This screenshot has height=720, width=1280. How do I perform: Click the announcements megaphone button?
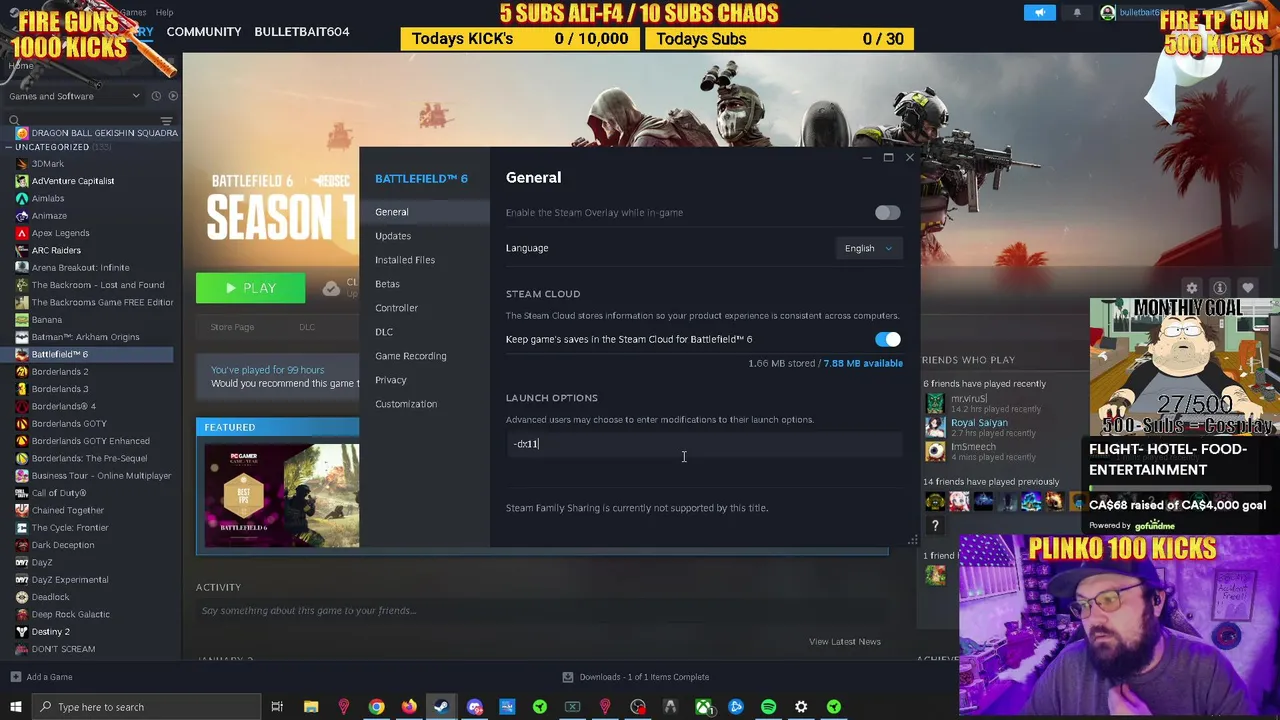(1040, 13)
